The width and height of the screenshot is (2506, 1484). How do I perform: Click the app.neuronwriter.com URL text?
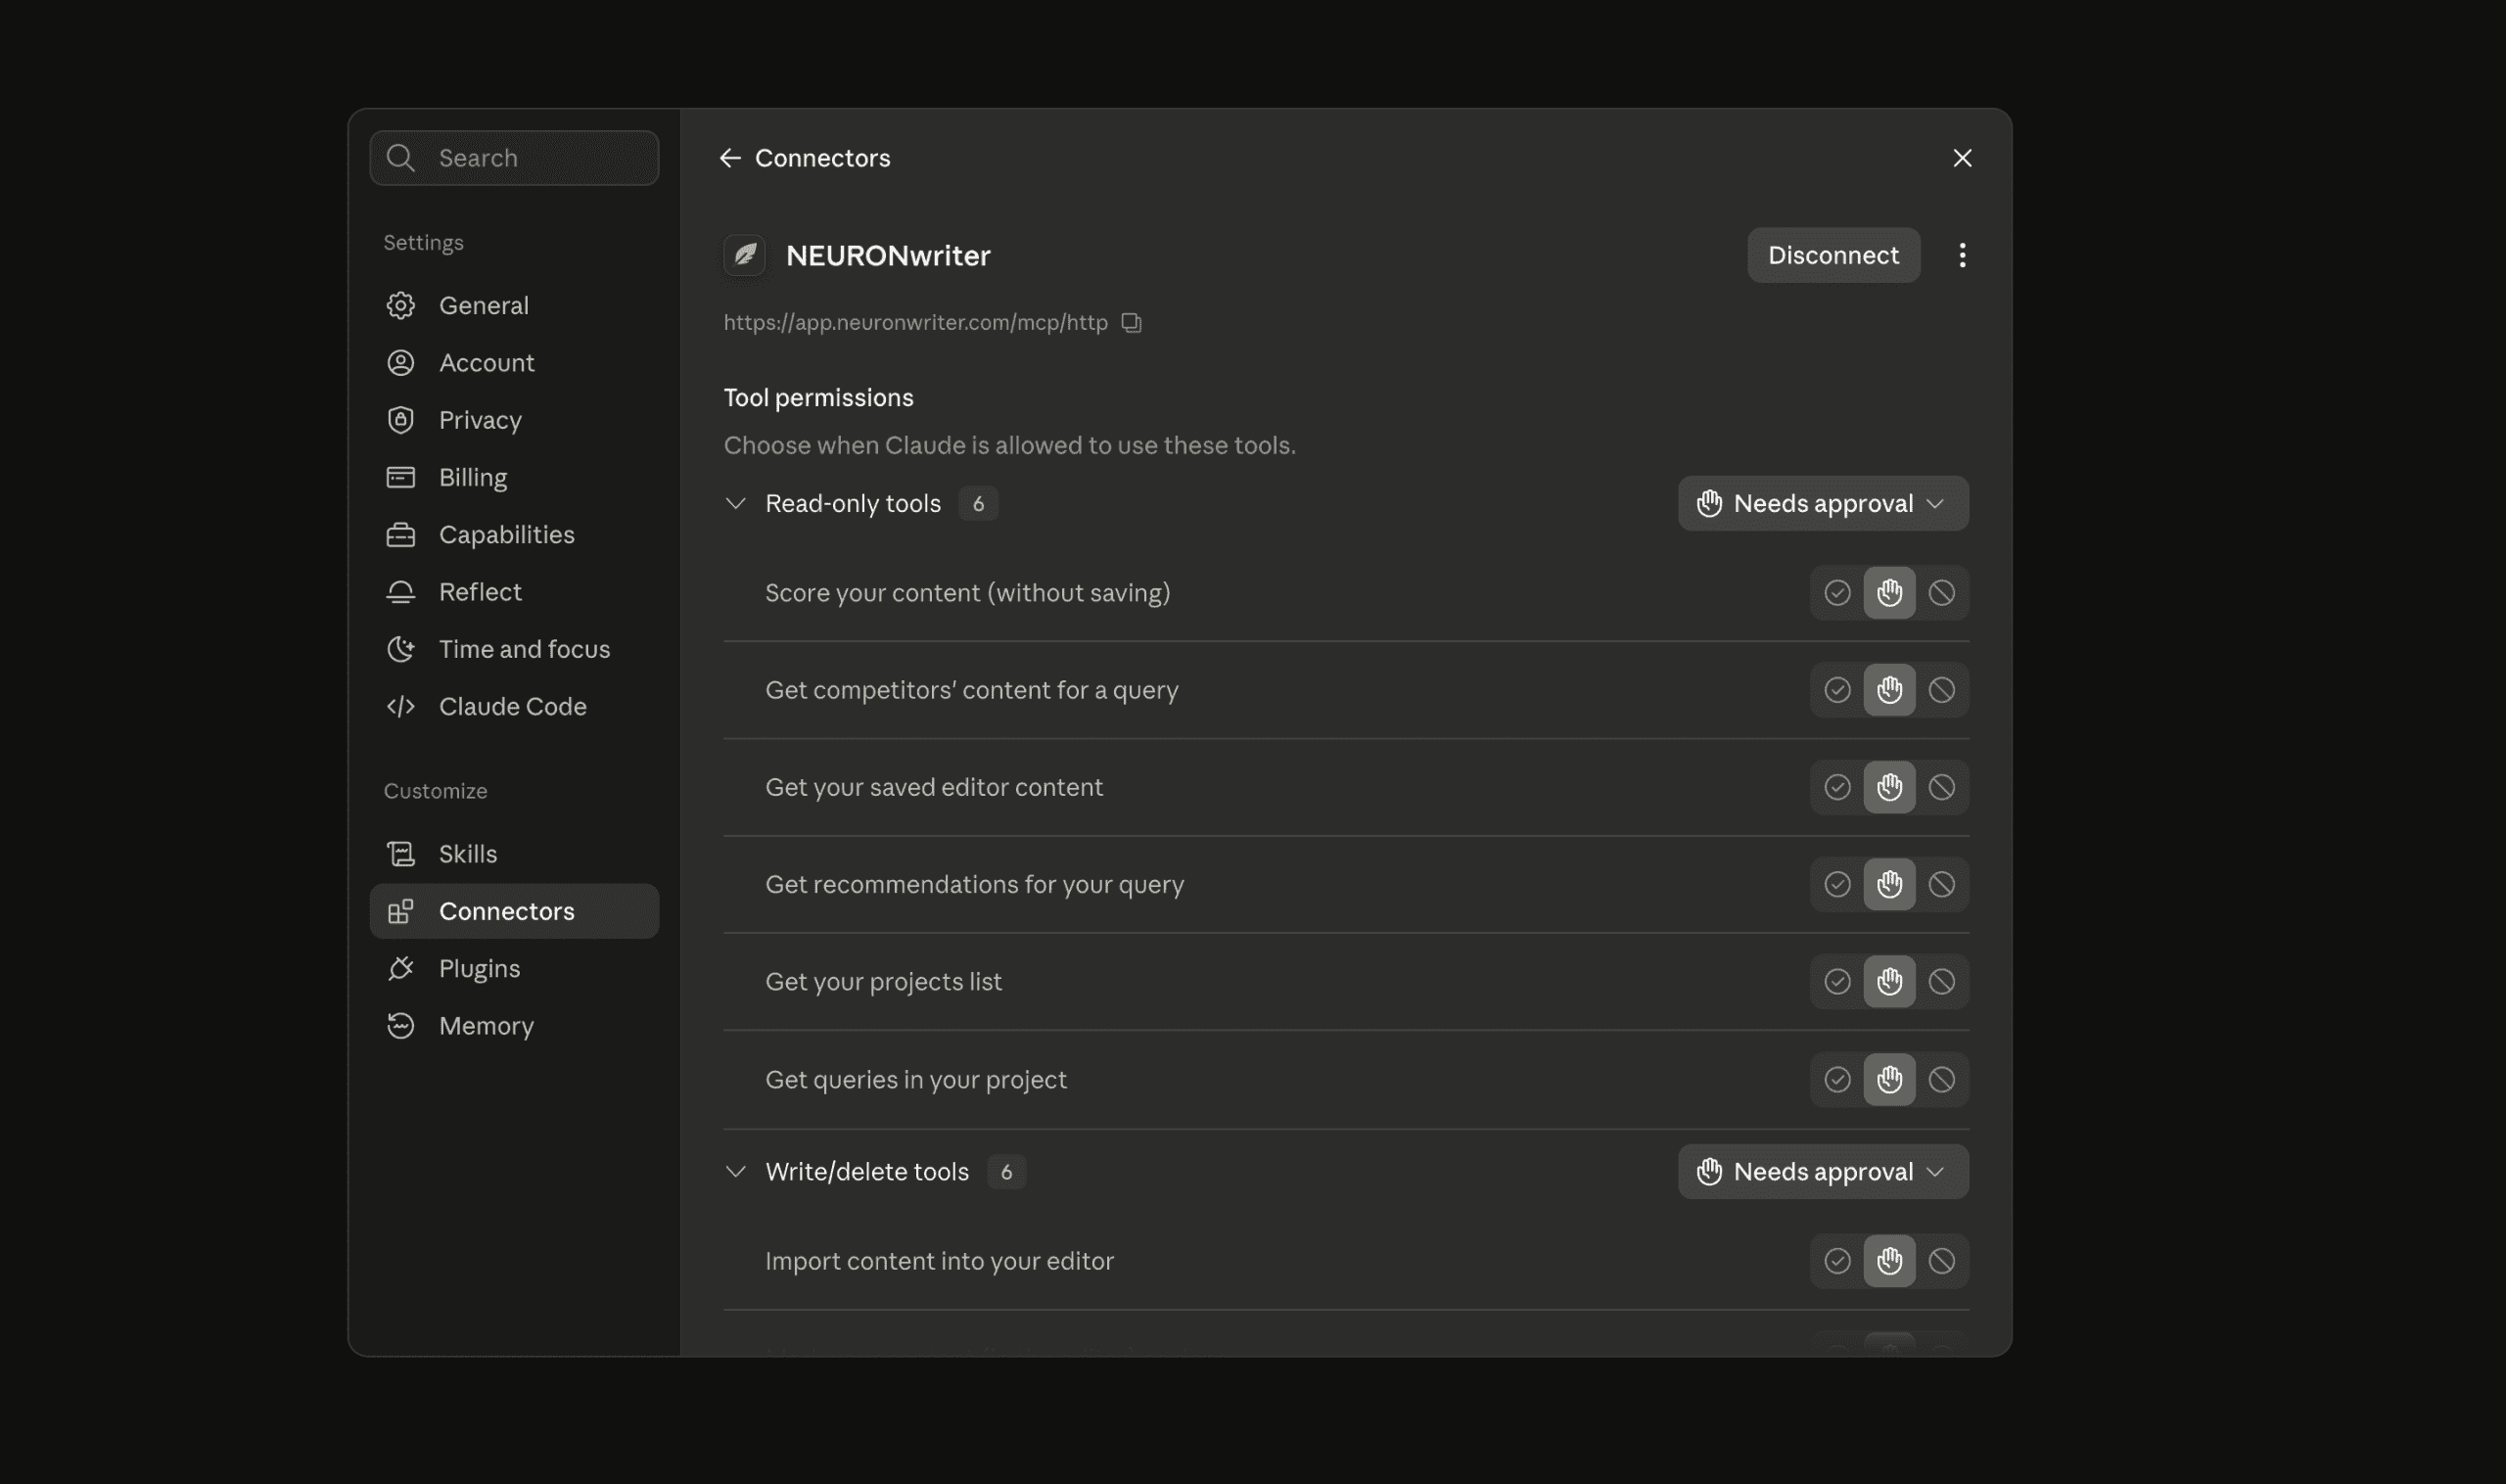coord(915,322)
